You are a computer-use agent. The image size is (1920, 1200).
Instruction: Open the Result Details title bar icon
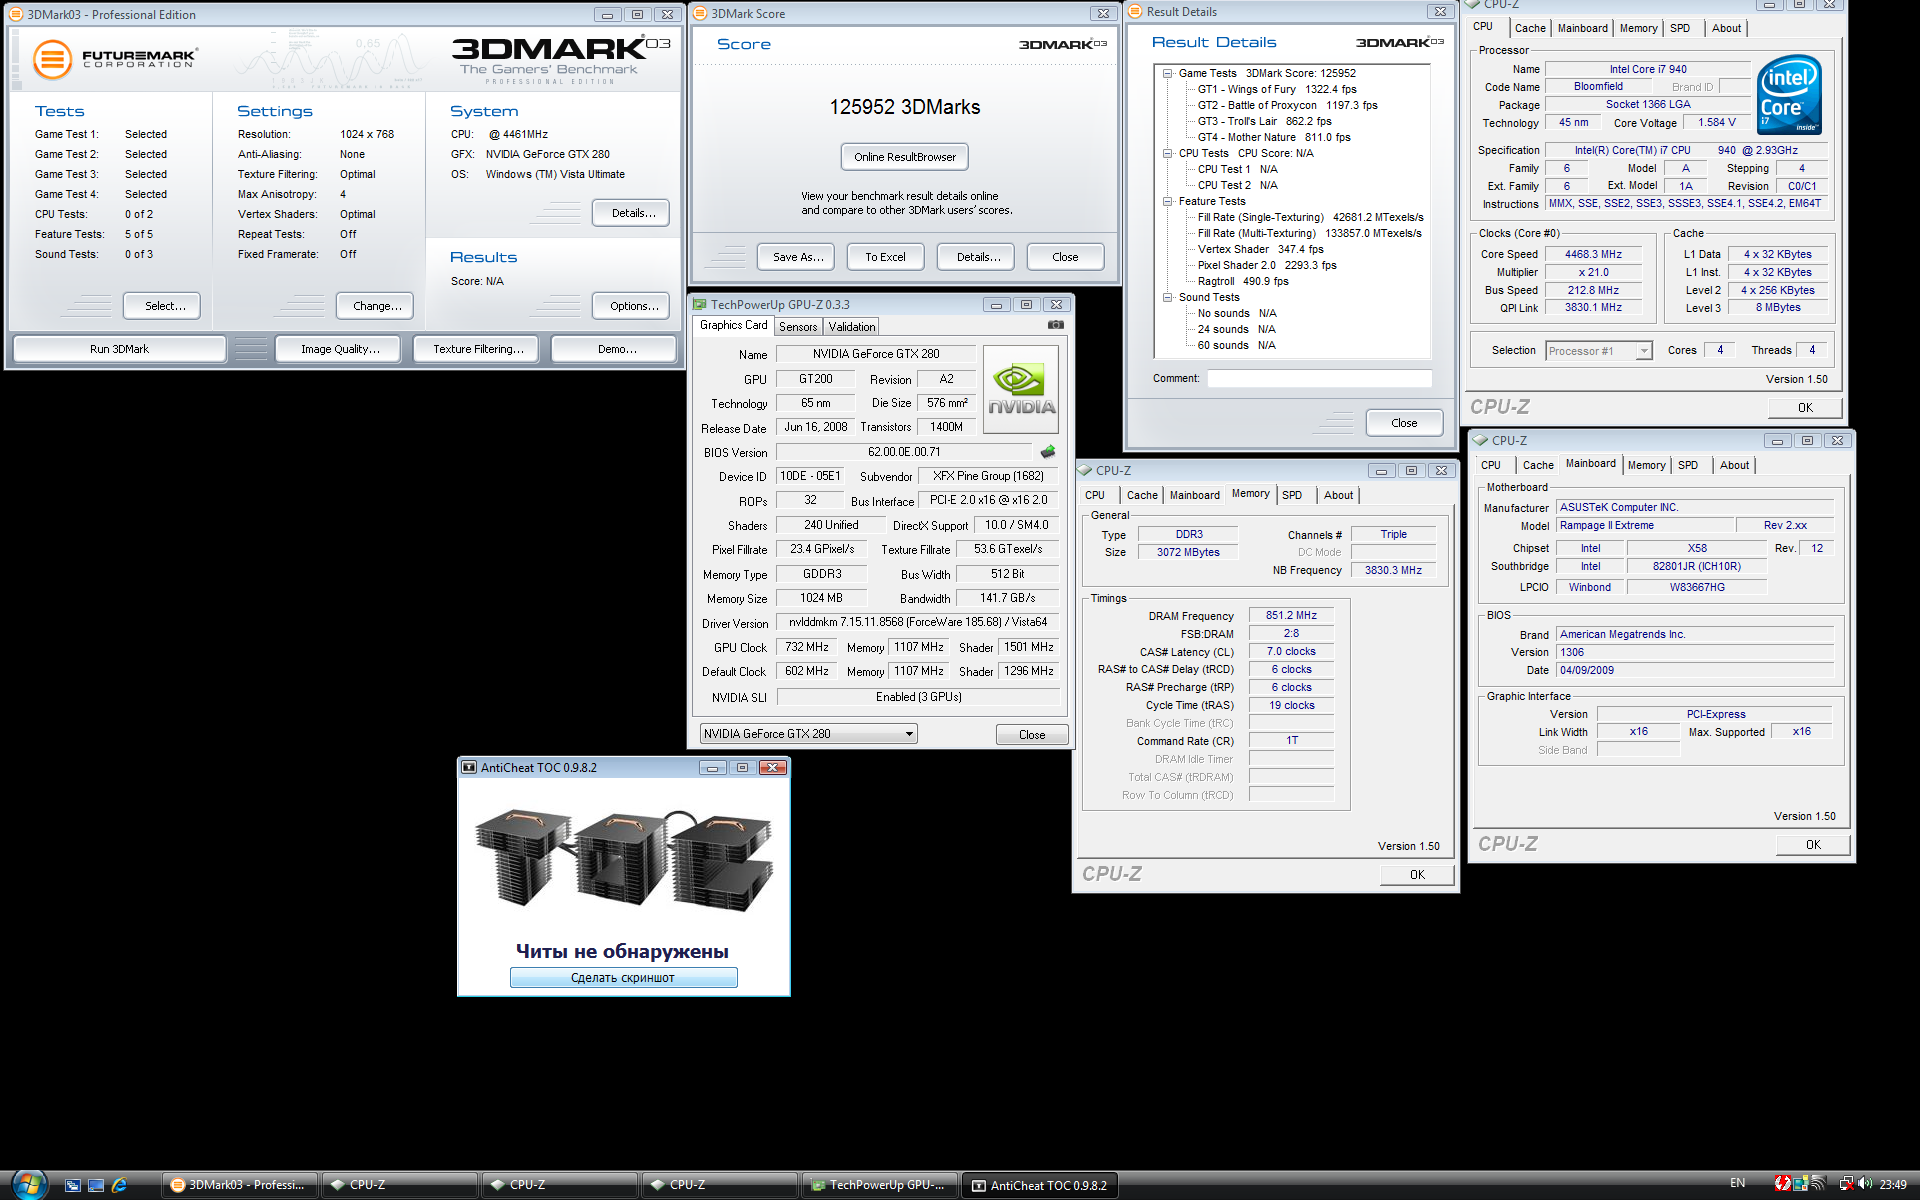point(1135,11)
